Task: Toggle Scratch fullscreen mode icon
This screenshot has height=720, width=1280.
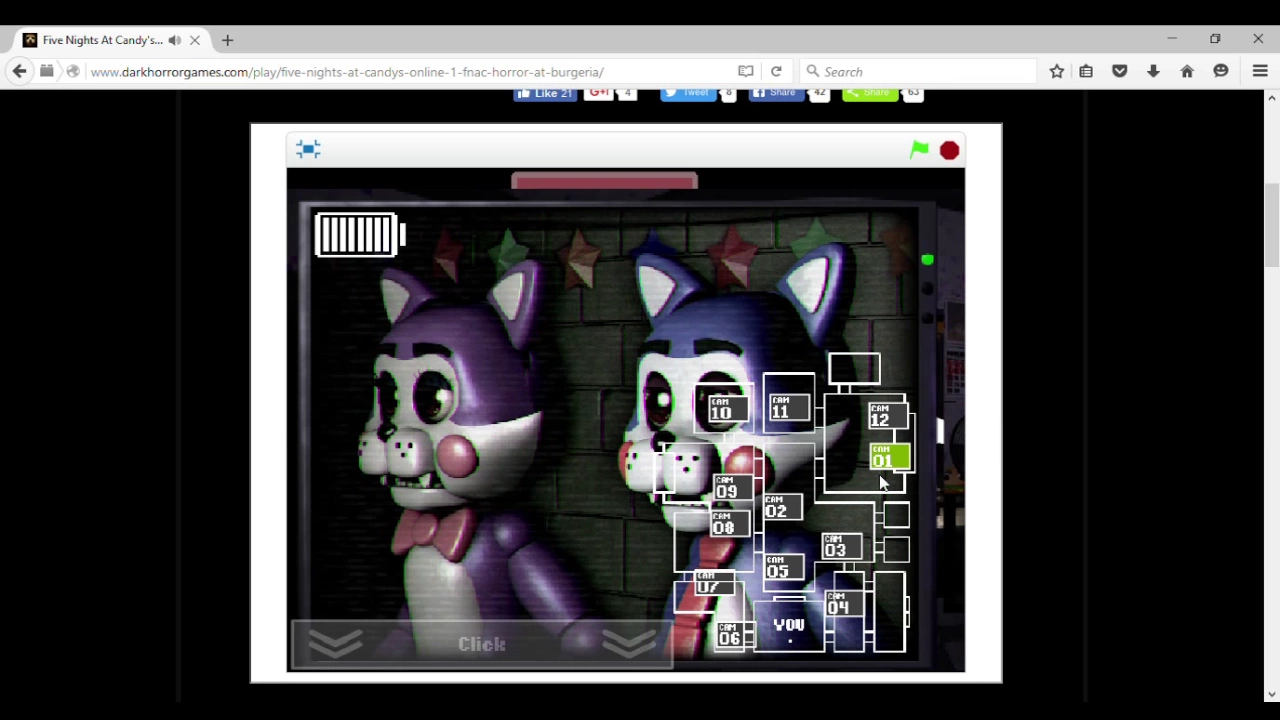Action: pyautogui.click(x=308, y=149)
